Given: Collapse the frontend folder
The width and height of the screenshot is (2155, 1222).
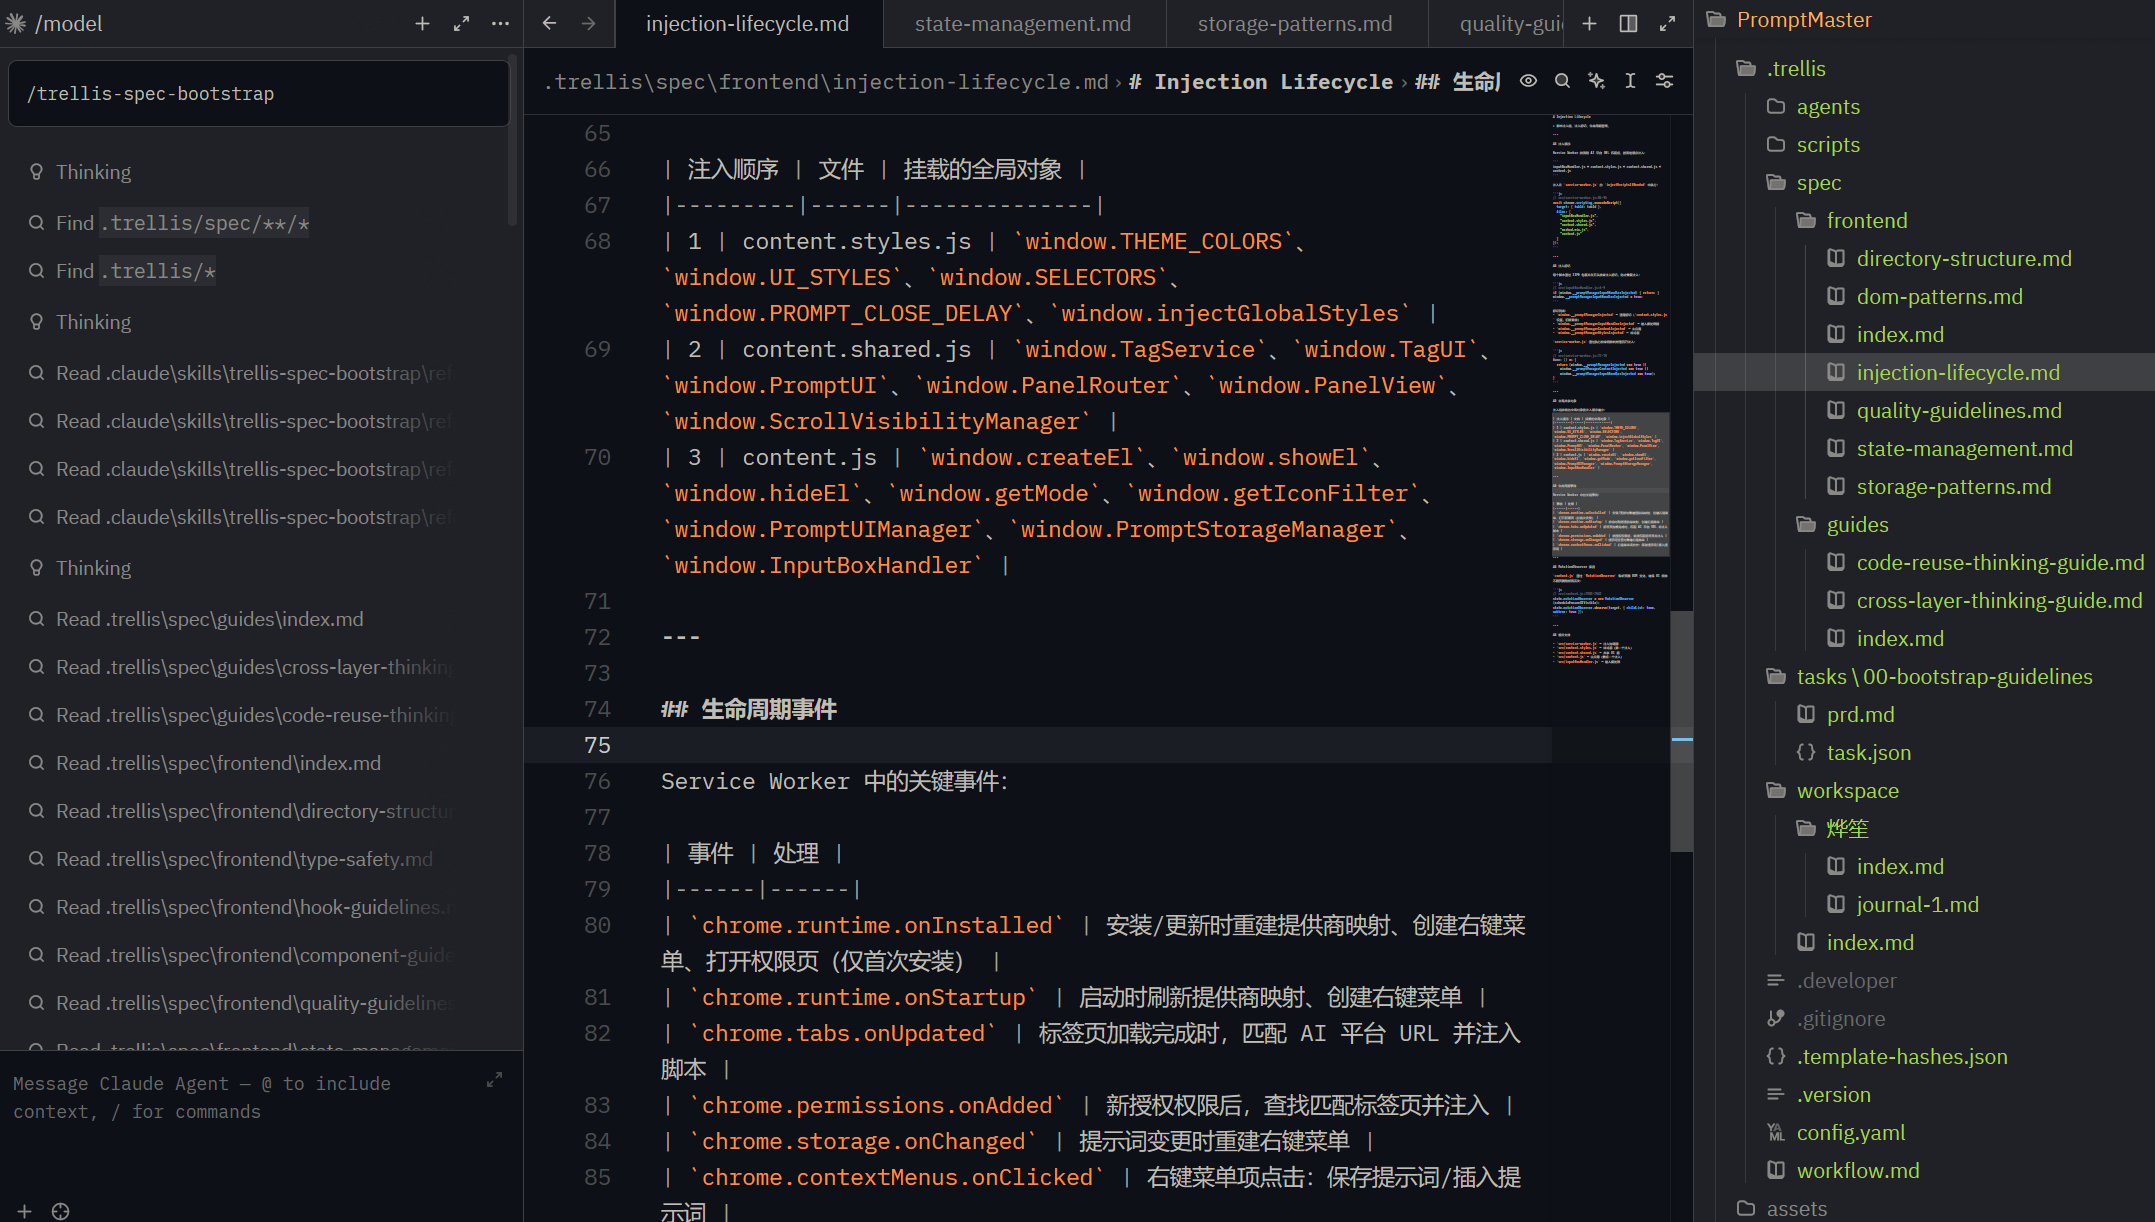Looking at the screenshot, I should pos(1866,220).
